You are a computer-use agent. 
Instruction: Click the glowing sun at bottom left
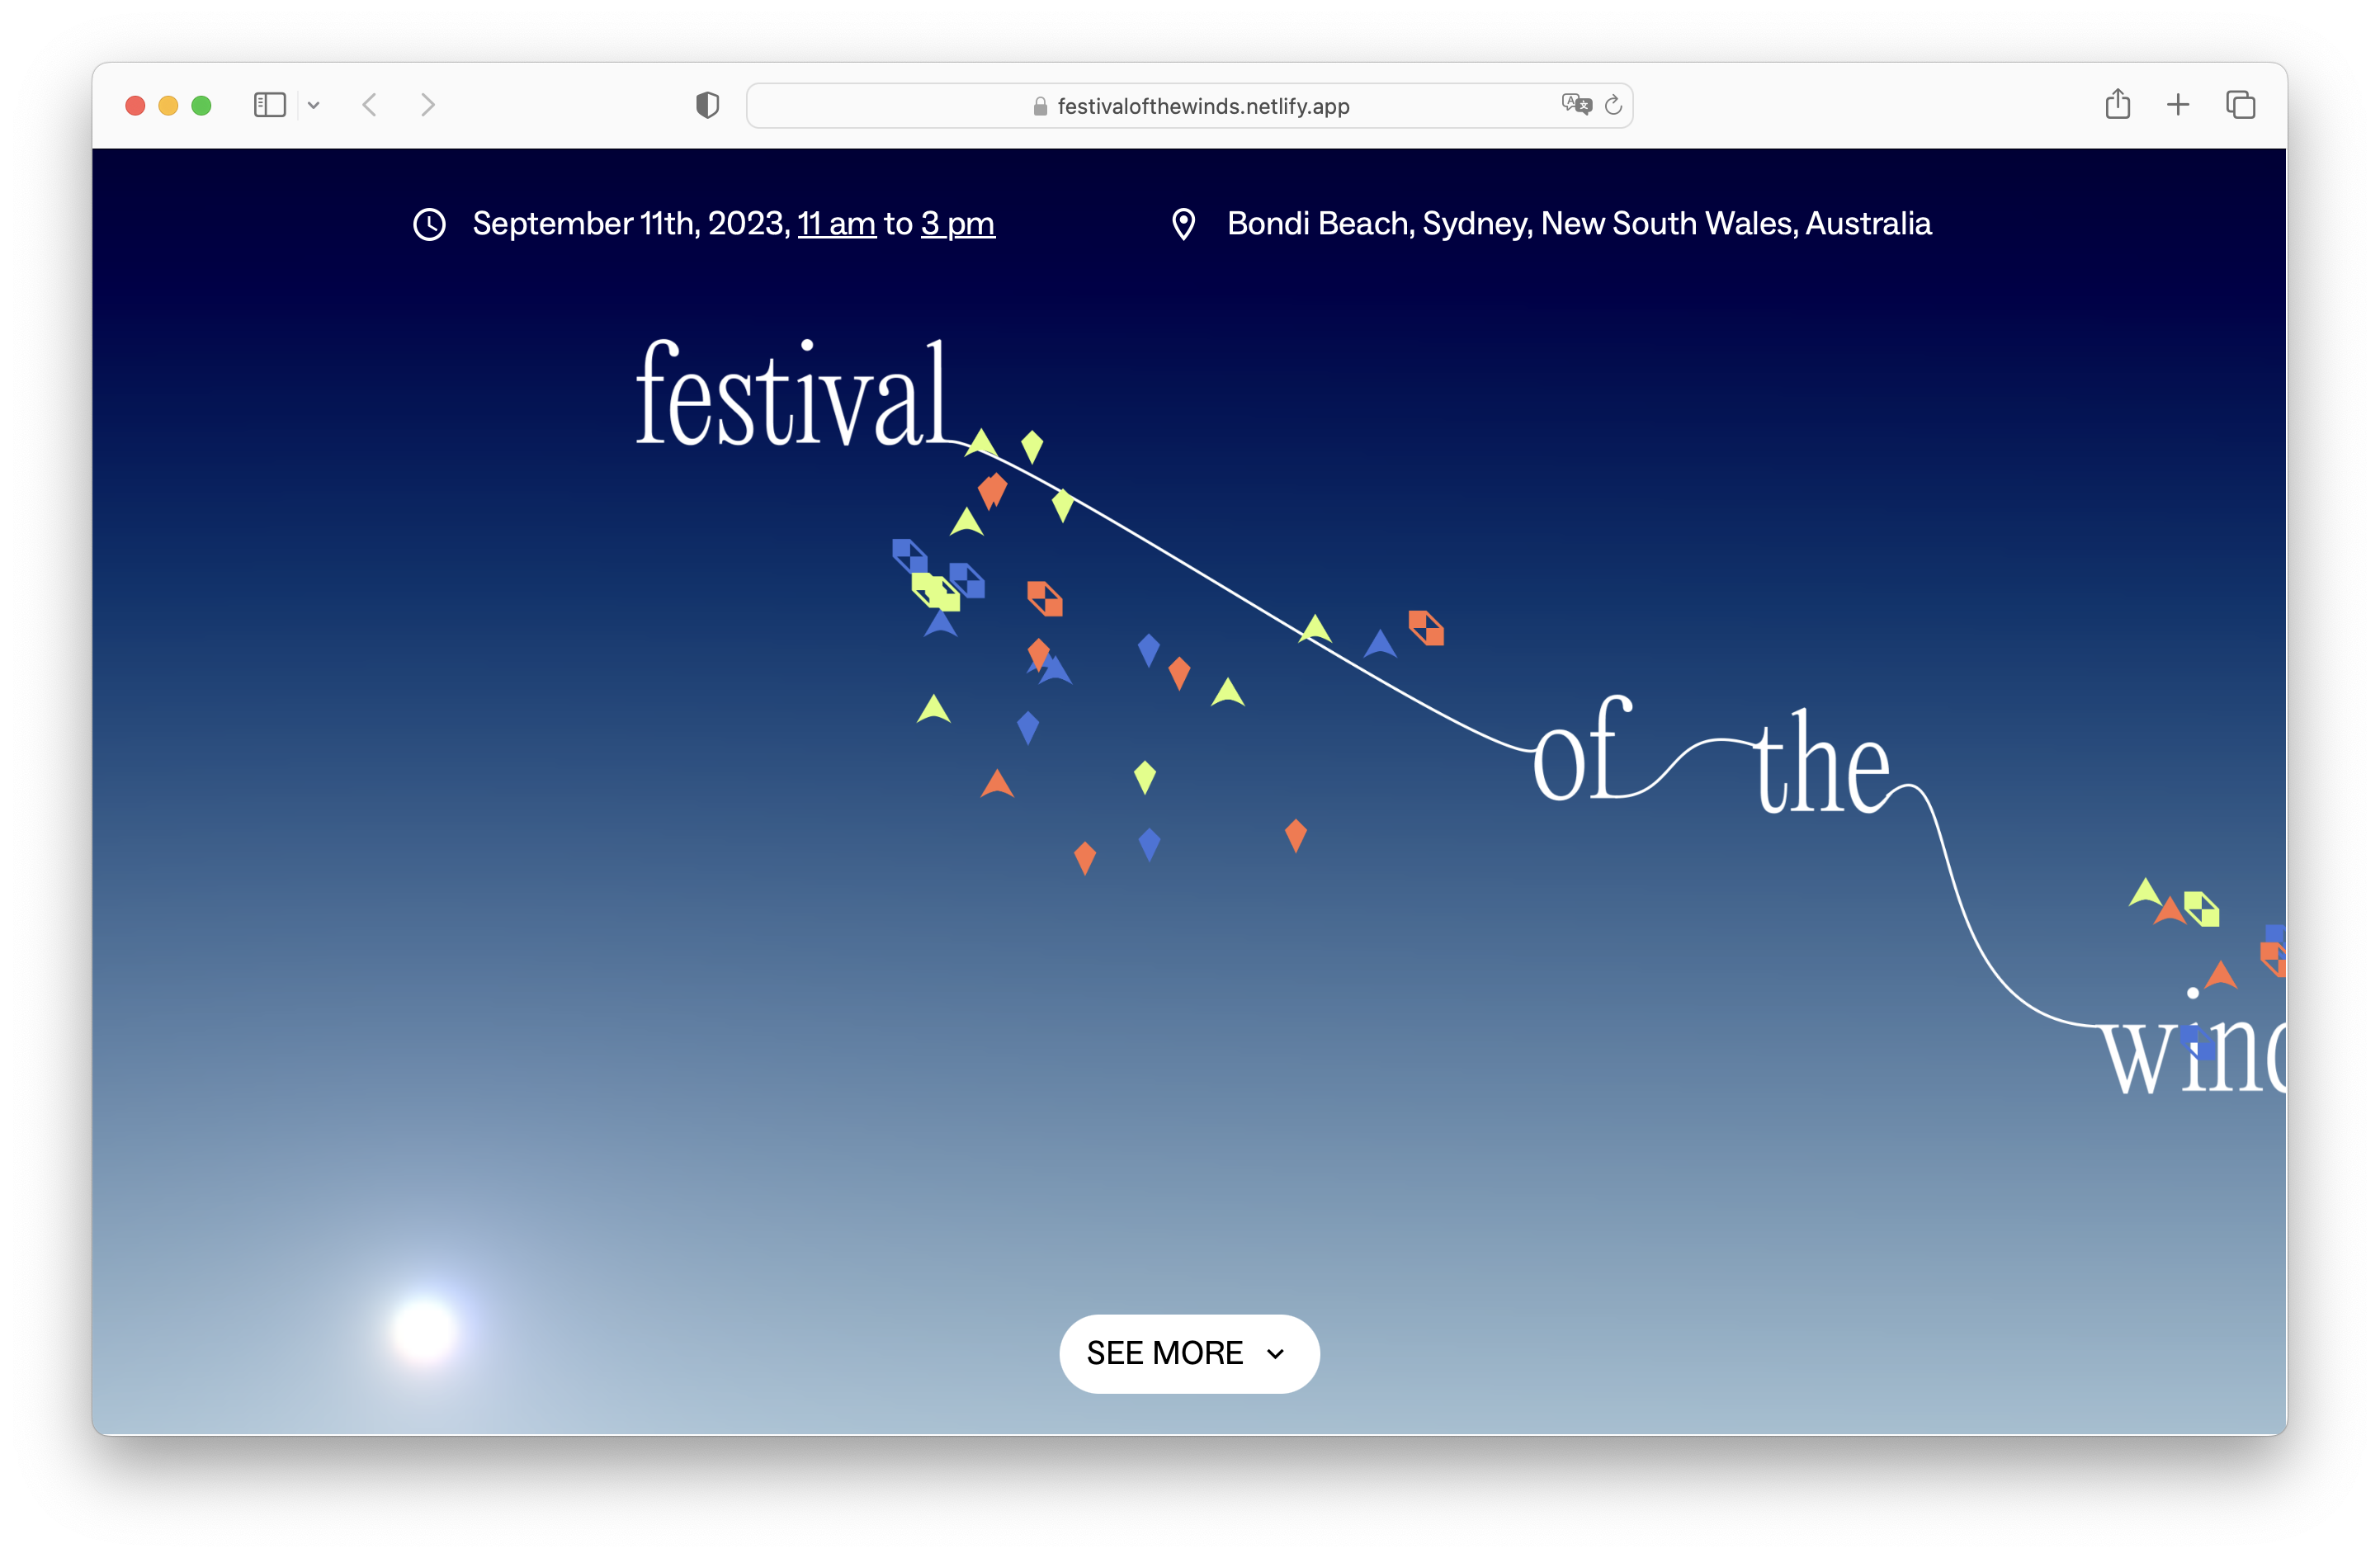tap(425, 1331)
